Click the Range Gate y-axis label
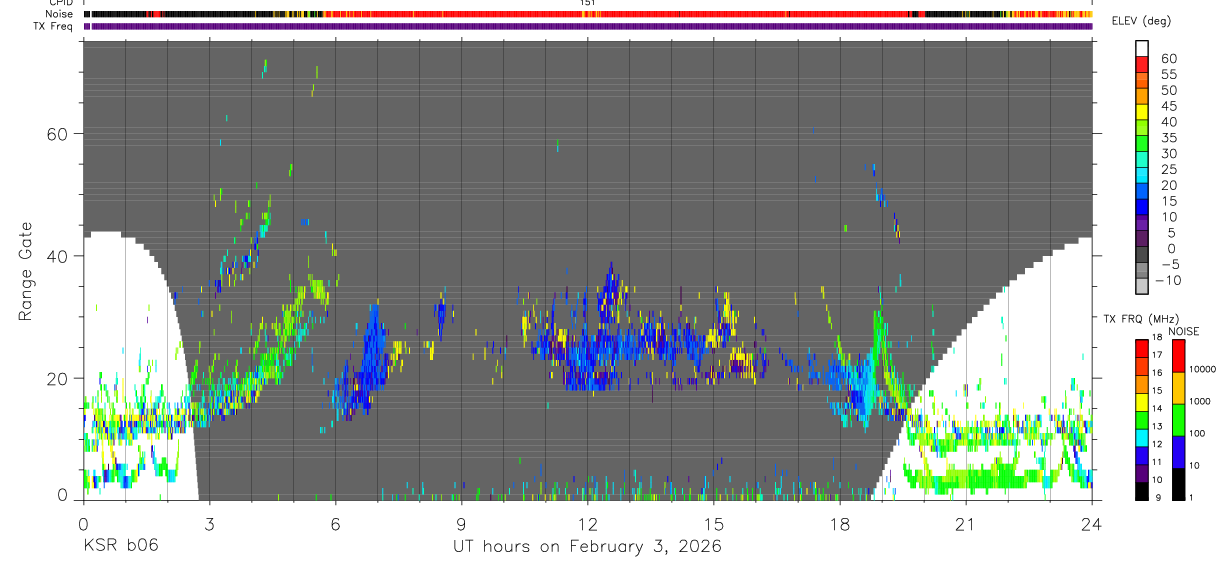 tap(27, 271)
